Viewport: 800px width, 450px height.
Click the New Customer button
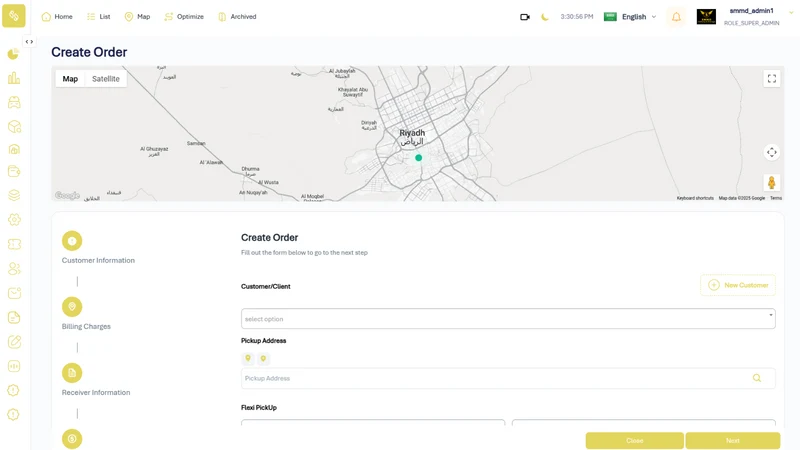(738, 285)
